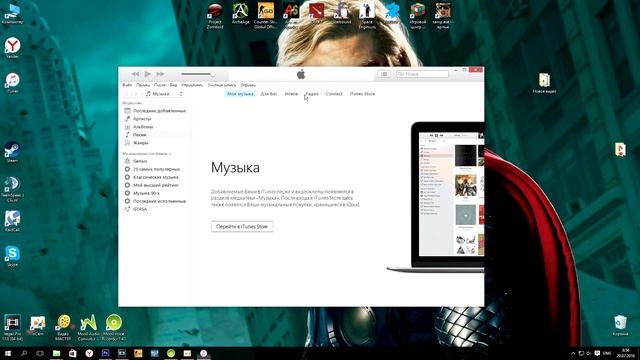Open the Файл menu
Screen dimensions: 640x360
click(x=127, y=85)
